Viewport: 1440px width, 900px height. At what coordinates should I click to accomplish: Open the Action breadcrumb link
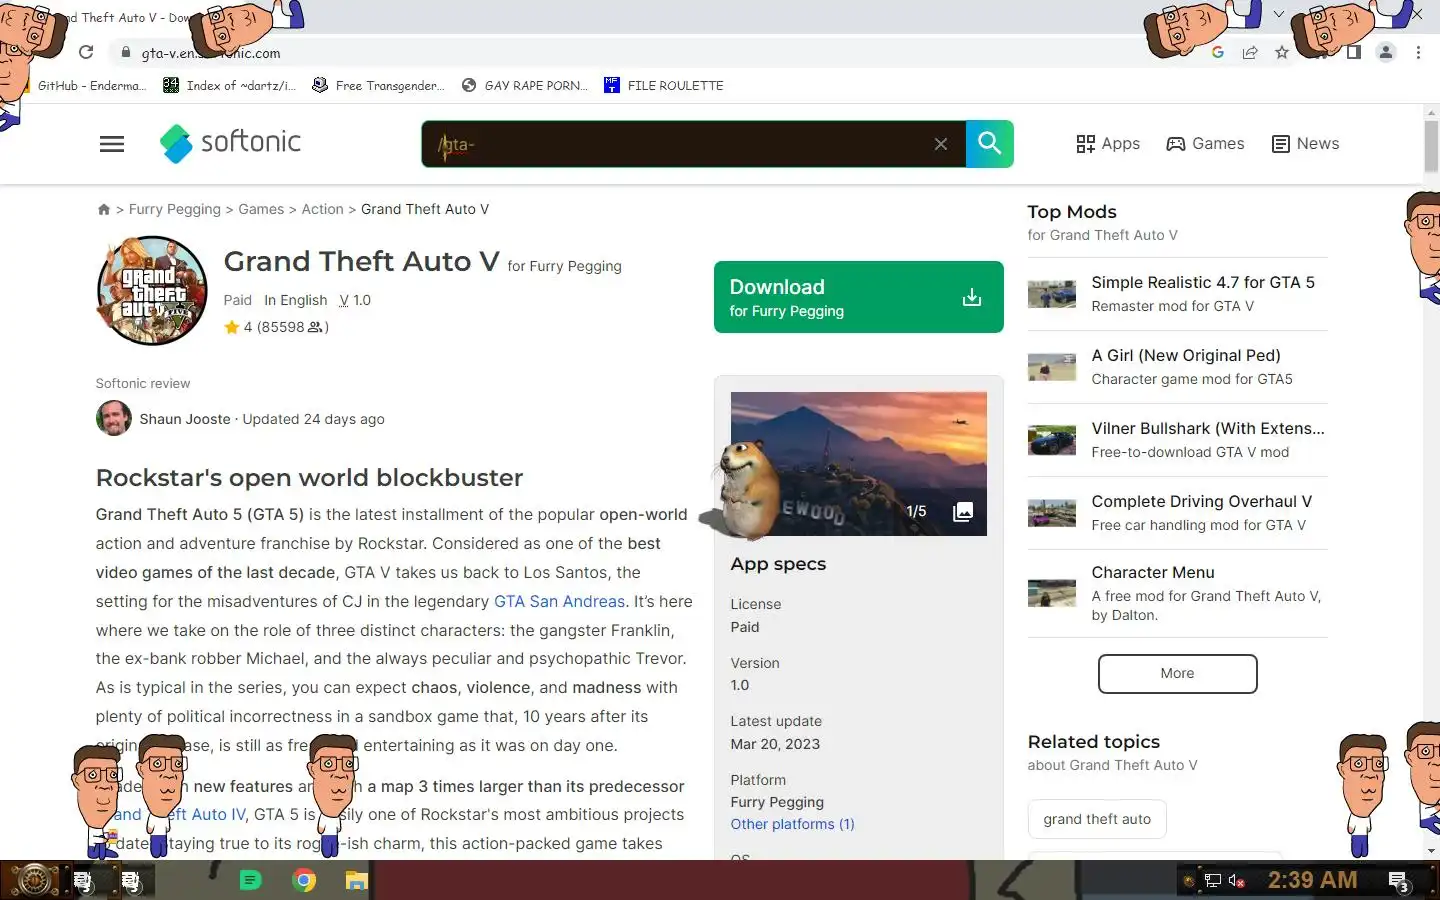pyautogui.click(x=322, y=209)
